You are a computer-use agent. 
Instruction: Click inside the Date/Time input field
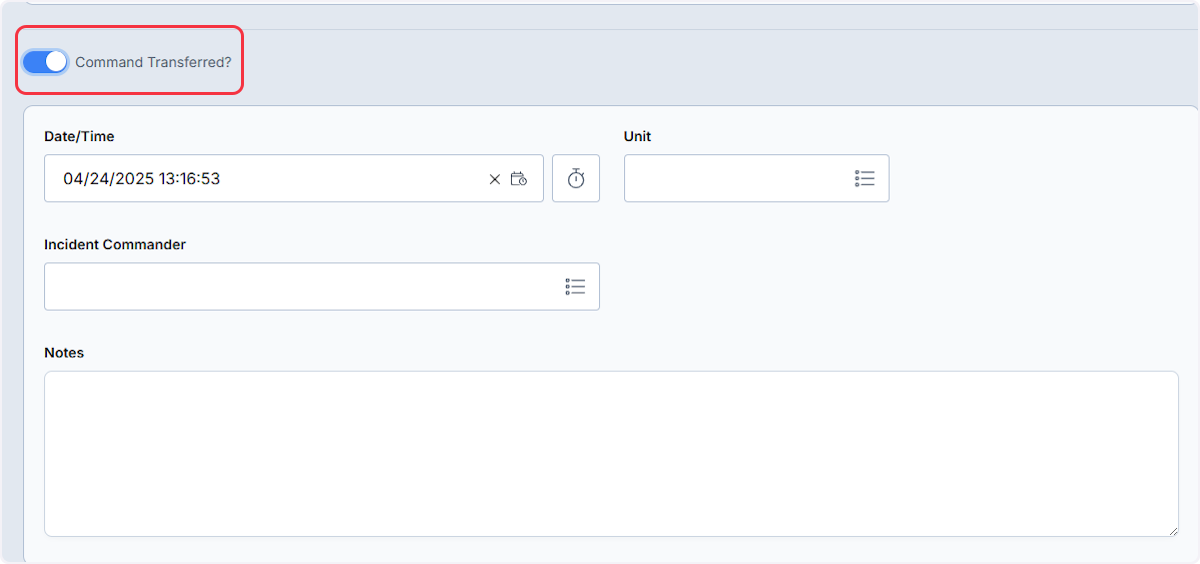(294, 178)
